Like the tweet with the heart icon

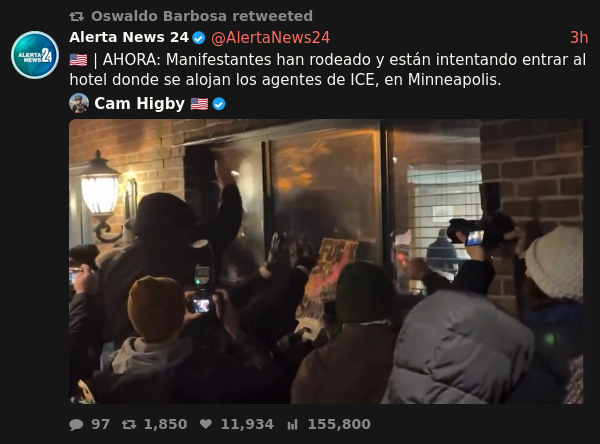pos(206,424)
